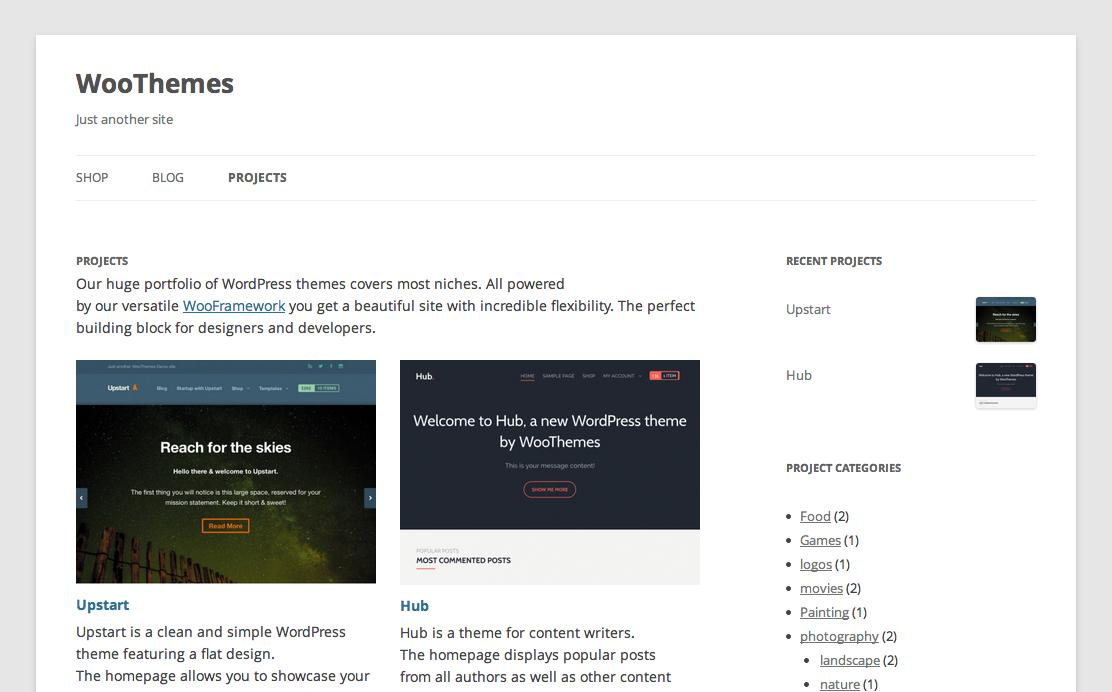Click the small Hub thumbnail in Recent Projects
Image resolution: width=1112 pixels, height=692 pixels.
click(x=1006, y=386)
